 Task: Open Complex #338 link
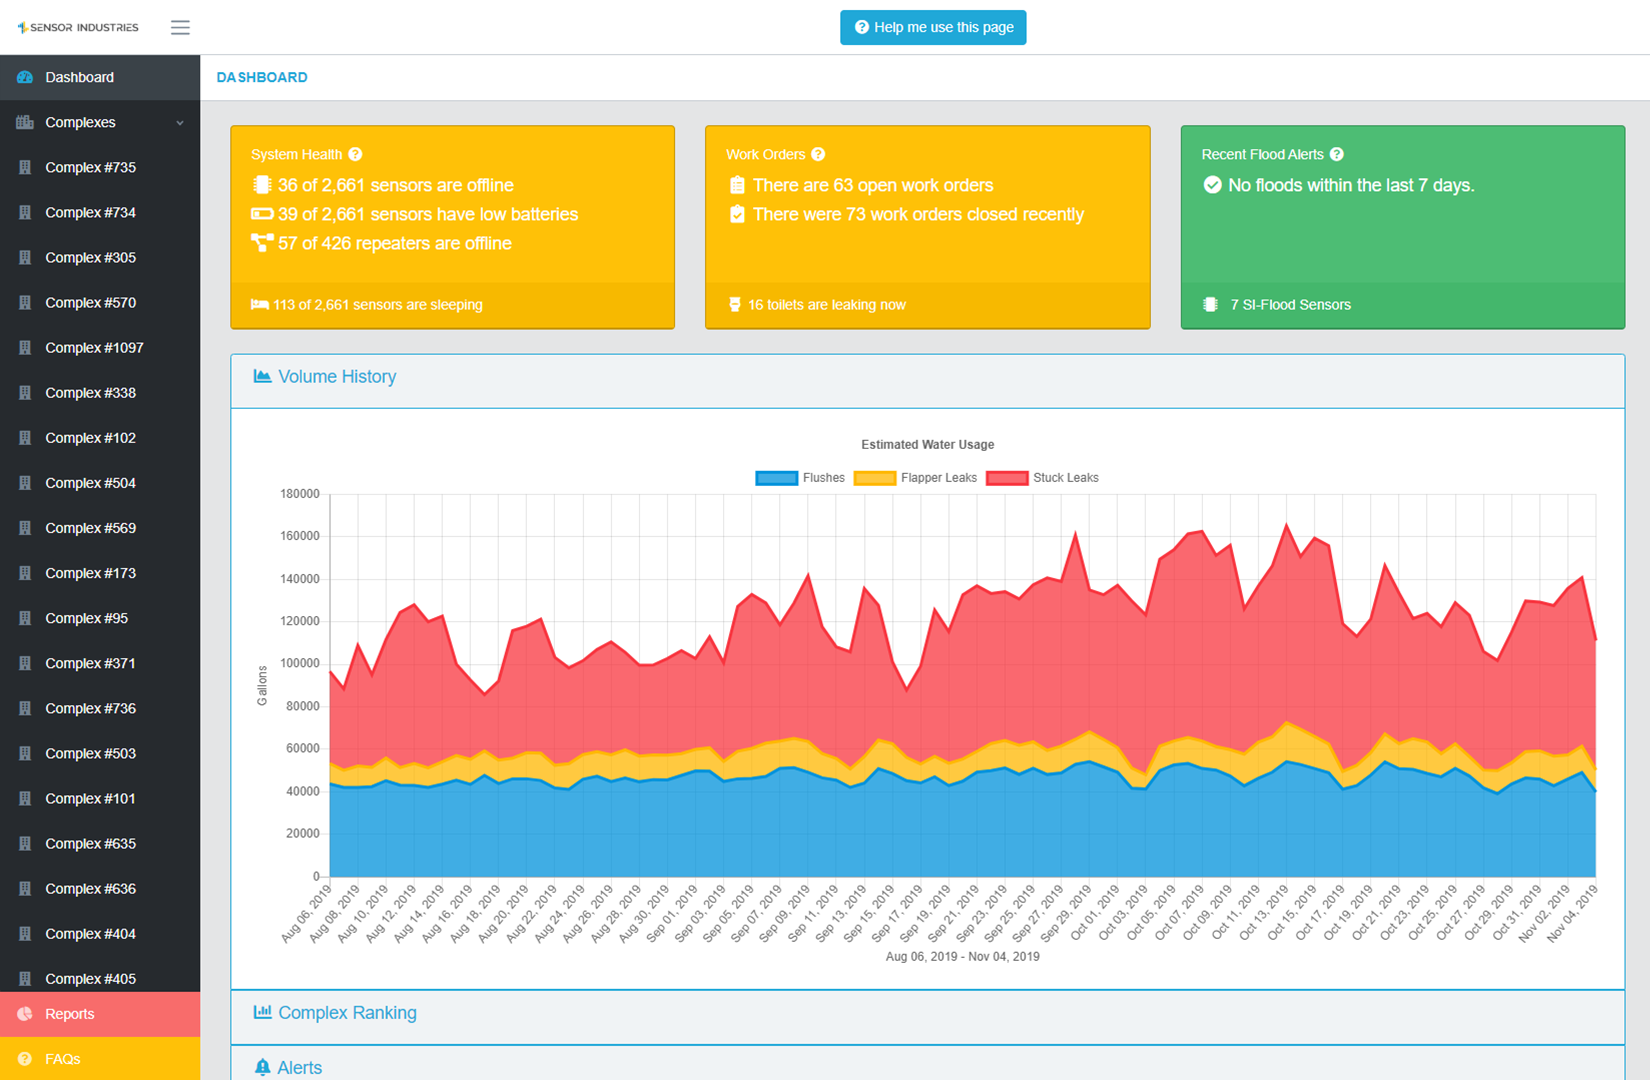tap(100, 392)
